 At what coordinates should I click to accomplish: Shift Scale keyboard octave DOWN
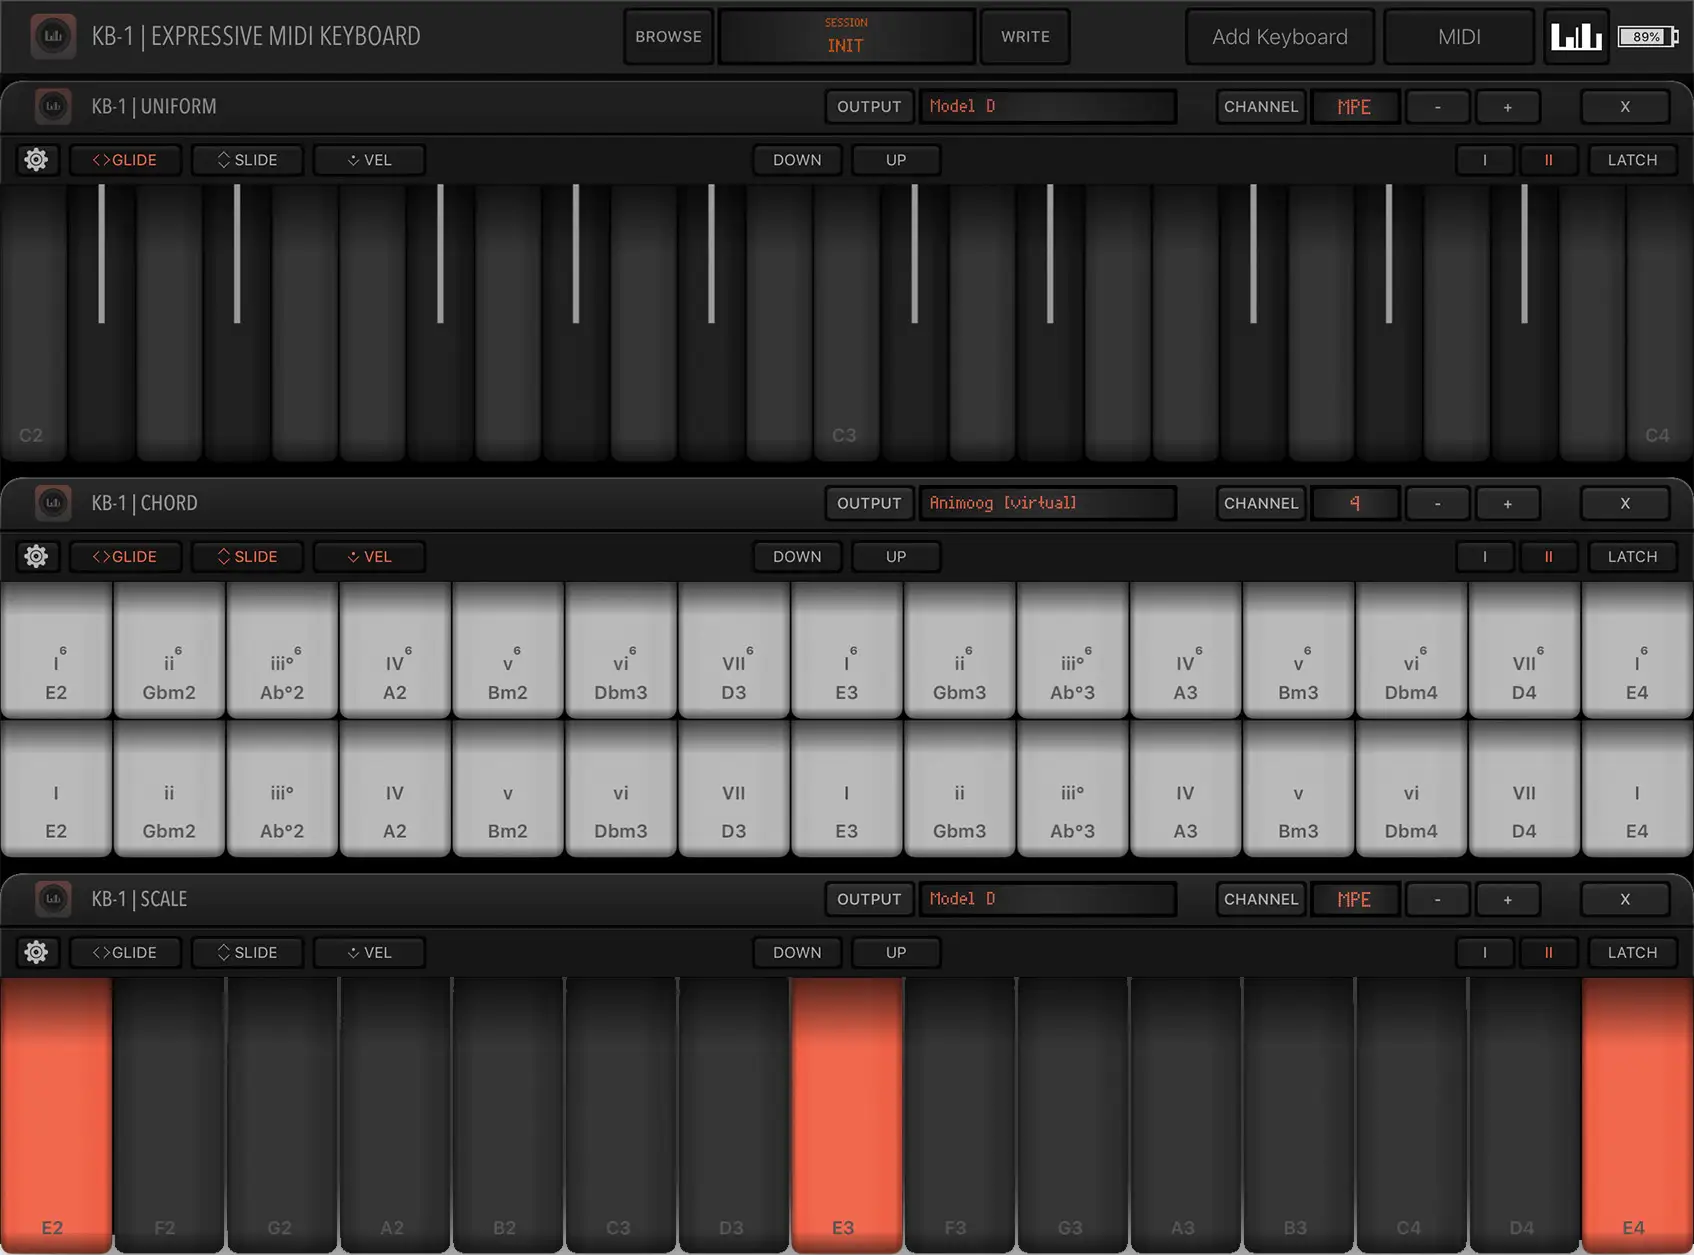tap(797, 953)
